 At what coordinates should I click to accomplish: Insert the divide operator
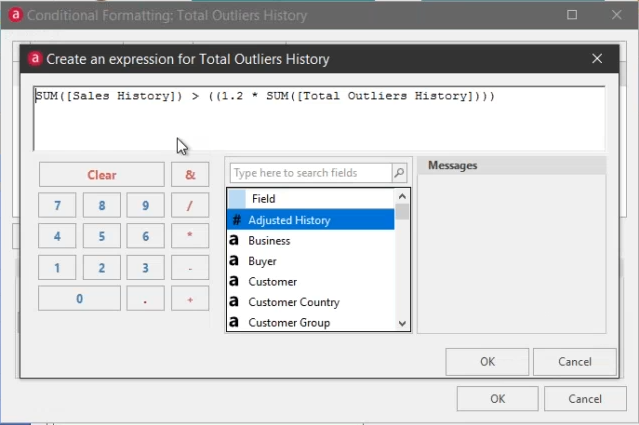click(190, 205)
